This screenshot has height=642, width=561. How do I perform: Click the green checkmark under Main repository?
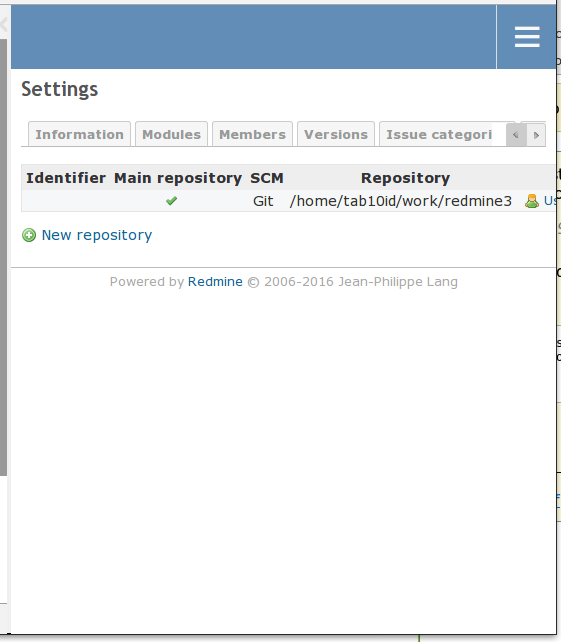pyautogui.click(x=172, y=201)
